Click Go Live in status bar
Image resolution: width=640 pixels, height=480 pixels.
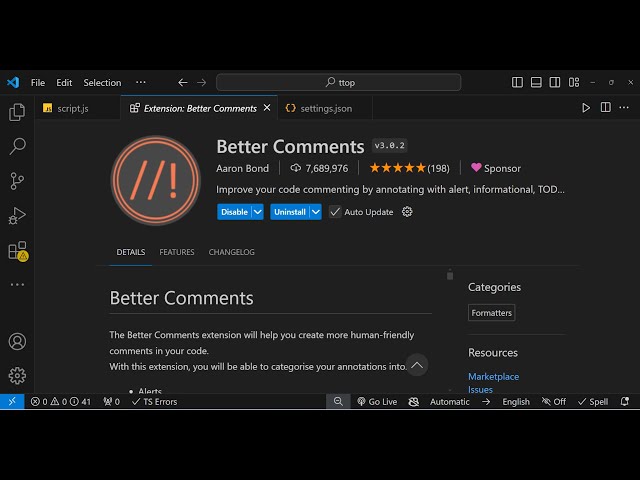tap(376, 402)
